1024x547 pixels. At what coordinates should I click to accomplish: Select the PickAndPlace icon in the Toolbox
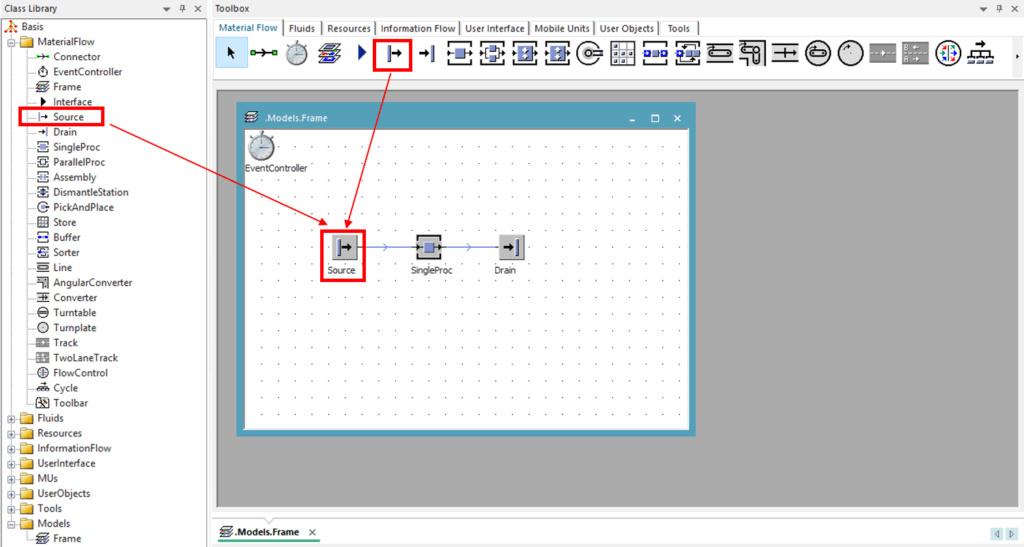click(x=590, y=54)
